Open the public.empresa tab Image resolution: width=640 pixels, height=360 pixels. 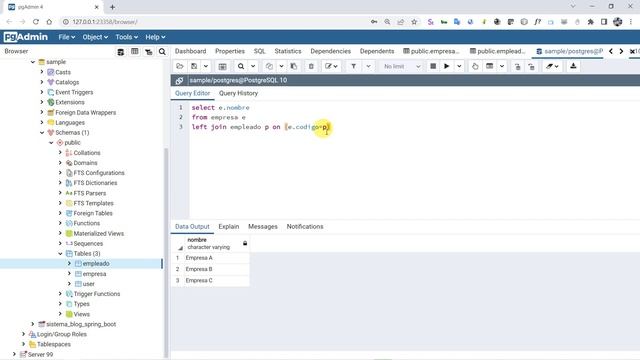(x=431, y=51)
